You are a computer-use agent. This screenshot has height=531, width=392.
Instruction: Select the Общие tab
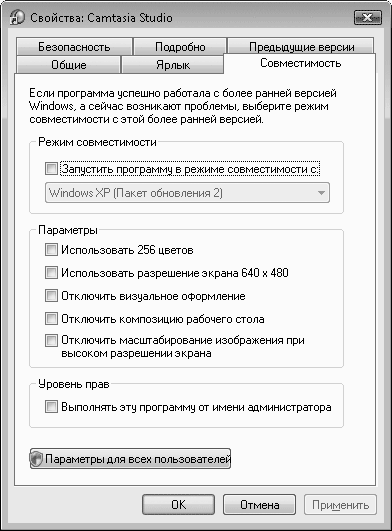coord(69,65)
